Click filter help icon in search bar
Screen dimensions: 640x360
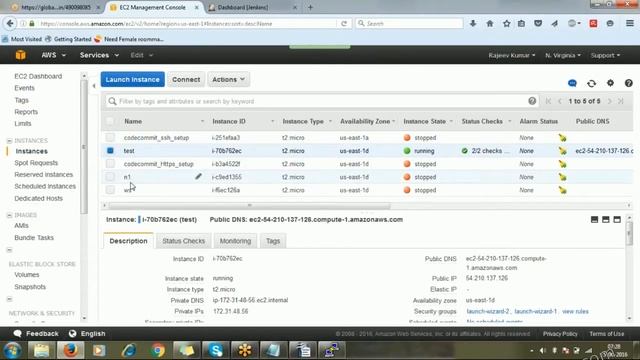tap(532, 101)
